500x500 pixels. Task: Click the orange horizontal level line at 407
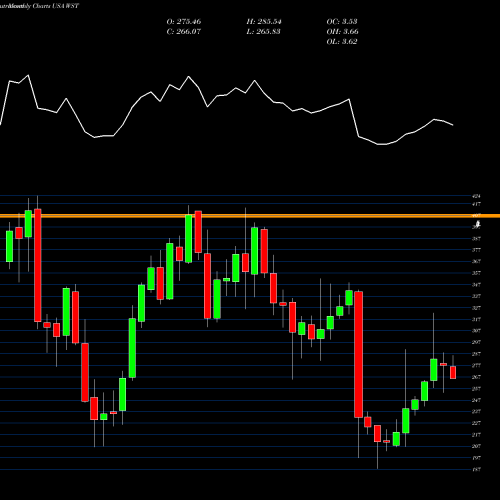pos(250,216)
